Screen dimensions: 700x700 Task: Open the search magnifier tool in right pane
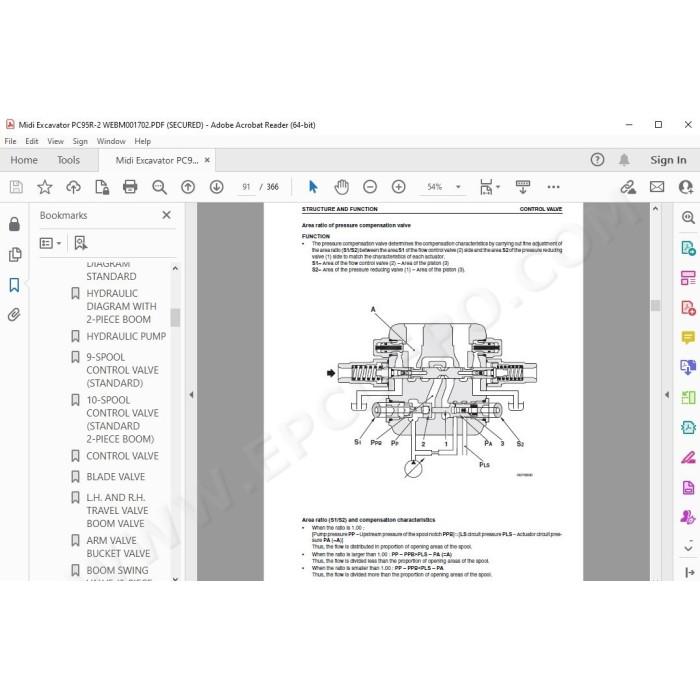click(688, 217)
